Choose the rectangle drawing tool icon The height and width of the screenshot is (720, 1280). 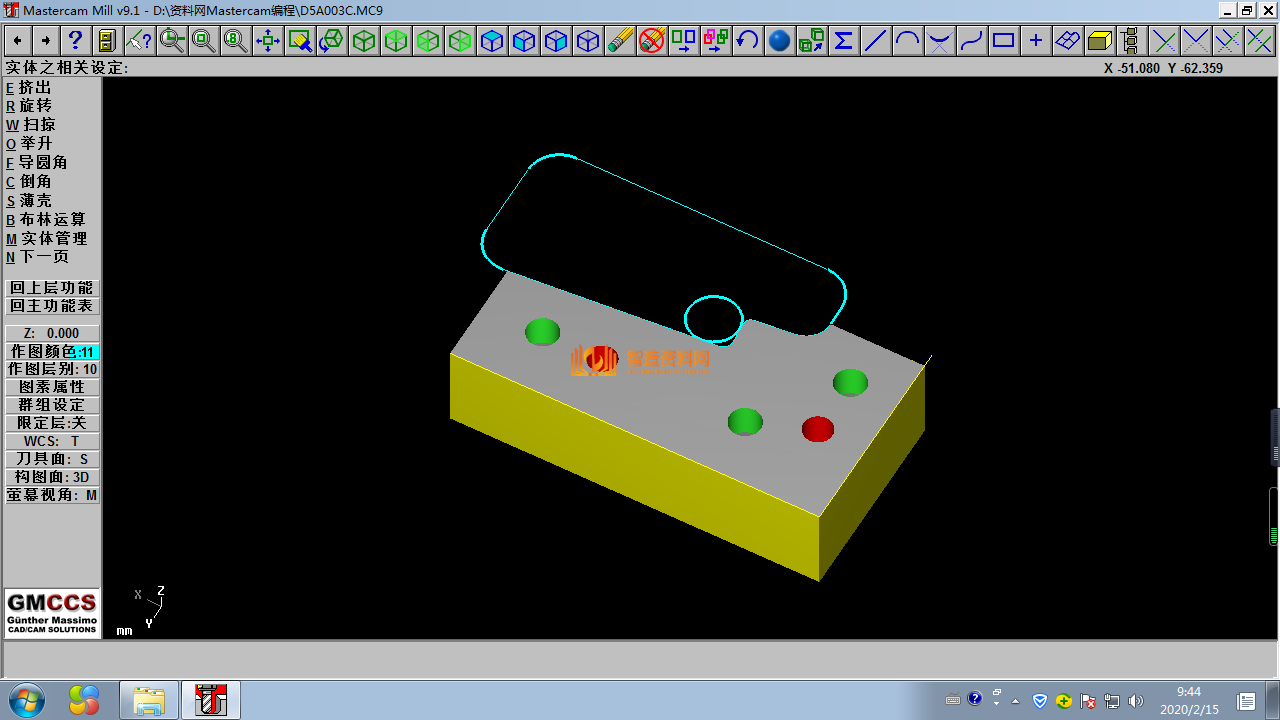1004,41
